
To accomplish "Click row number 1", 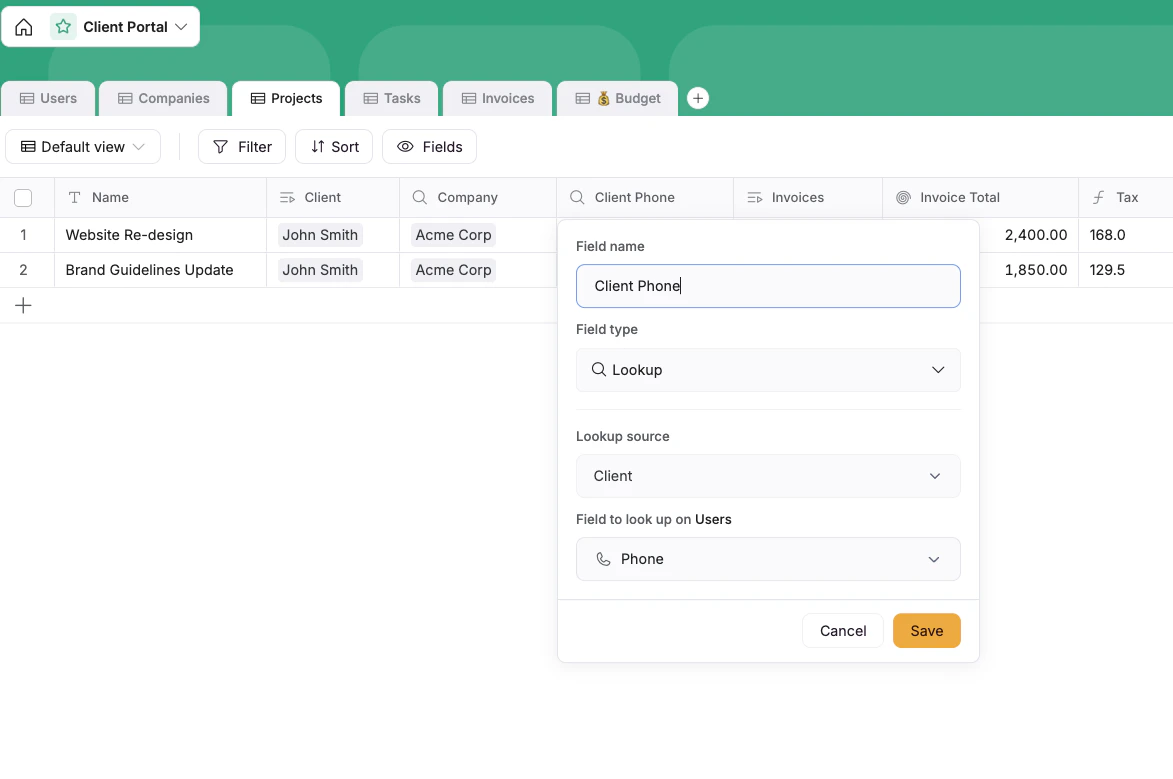I will 23,235.
